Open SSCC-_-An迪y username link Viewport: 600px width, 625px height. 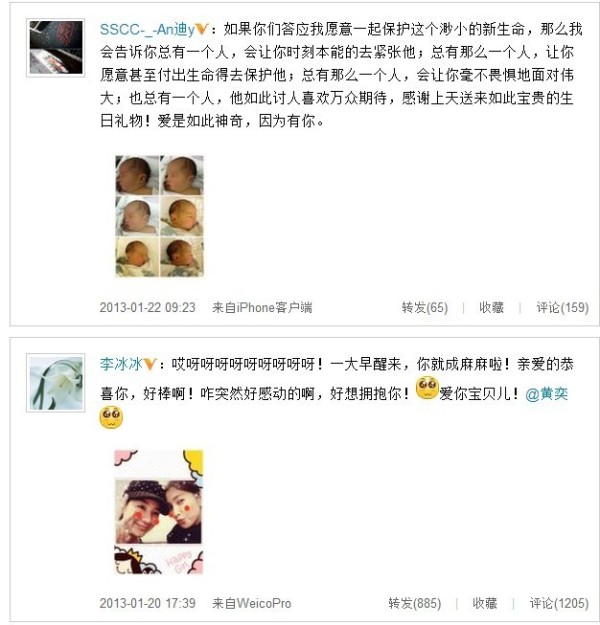148,29
